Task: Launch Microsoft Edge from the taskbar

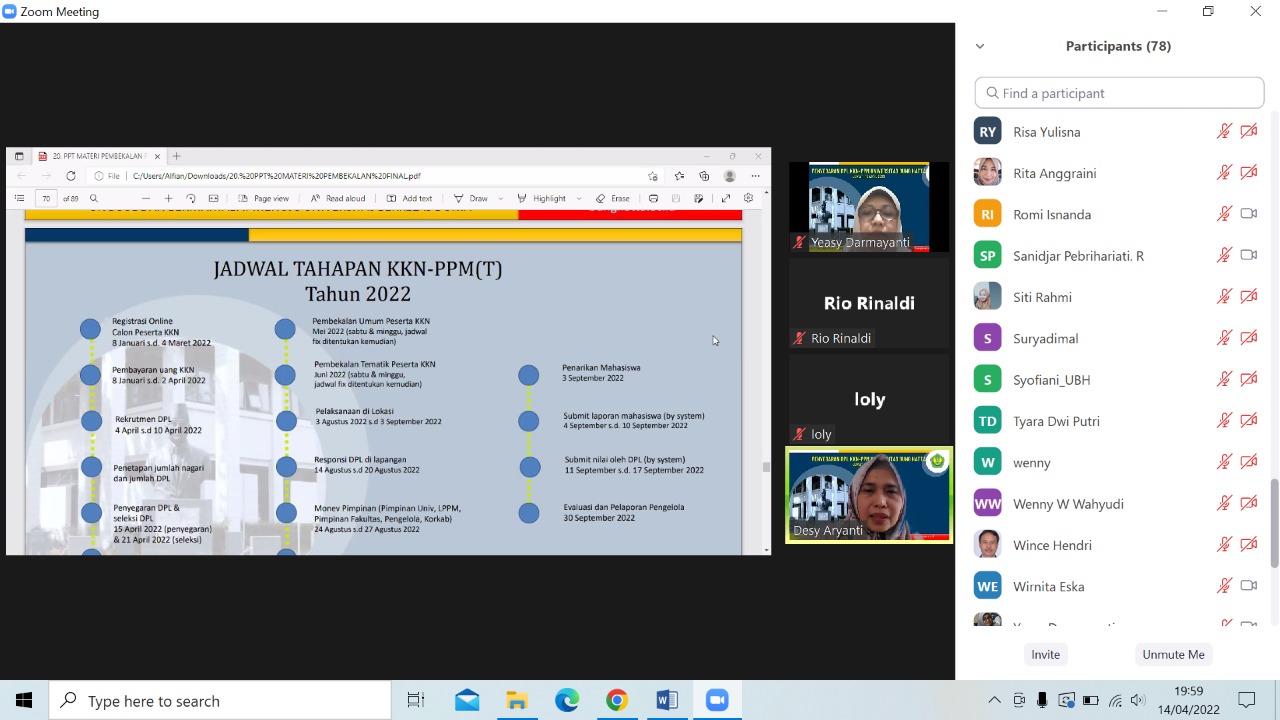Action: tap(567, 700)
